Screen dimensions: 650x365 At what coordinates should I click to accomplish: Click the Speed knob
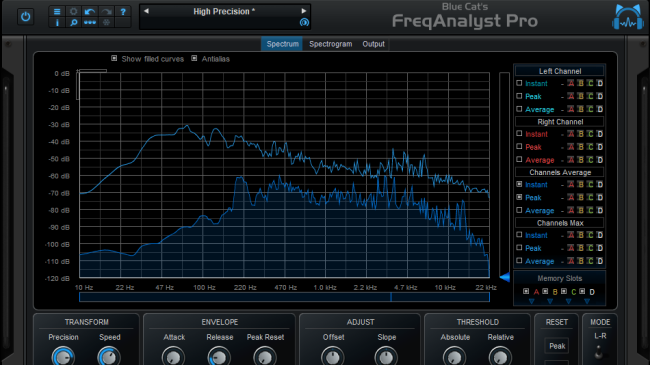(109, 357)
